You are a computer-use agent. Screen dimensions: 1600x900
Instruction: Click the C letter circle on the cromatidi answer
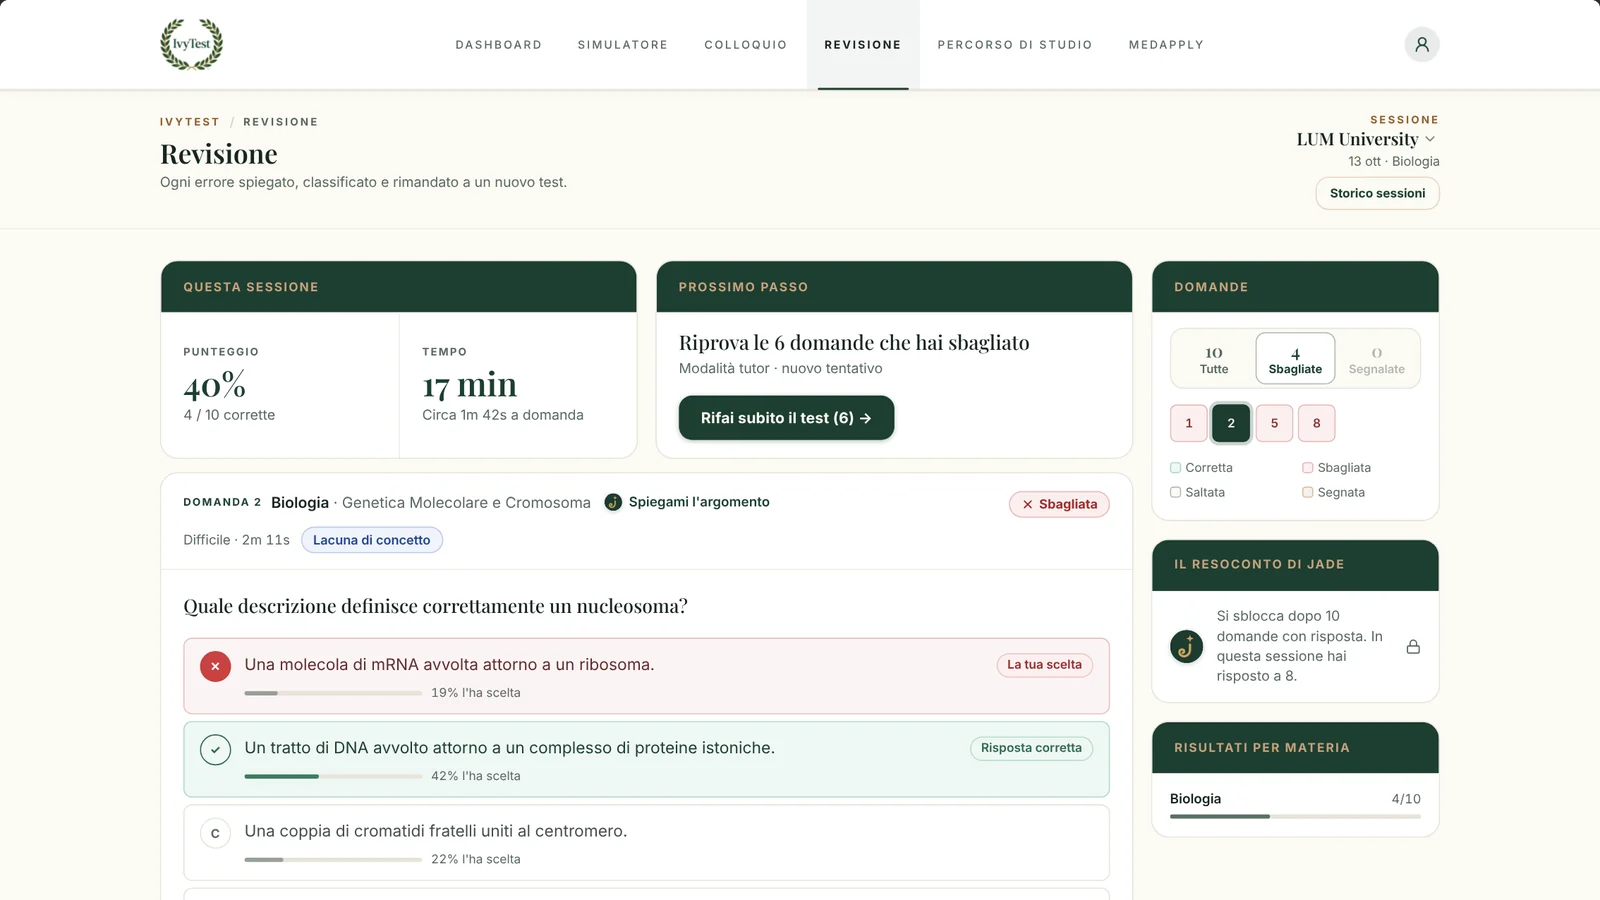click(215, 833)
